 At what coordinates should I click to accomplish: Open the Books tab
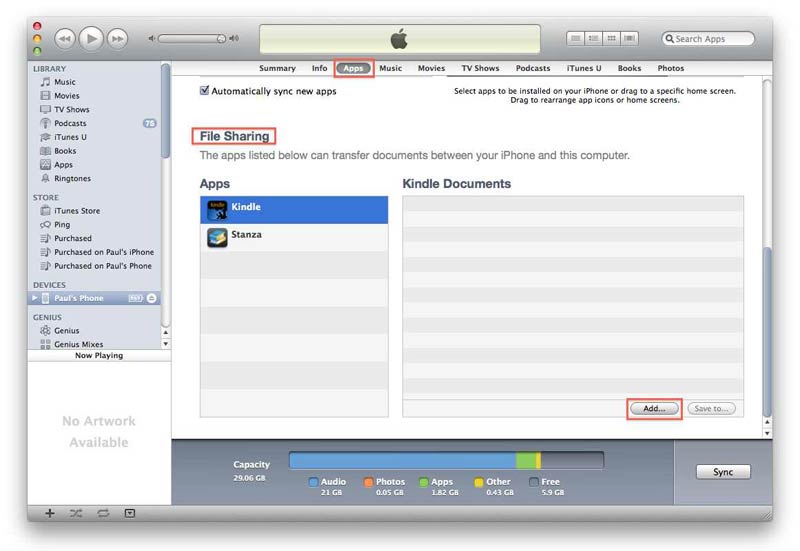(x=629, y=68)
